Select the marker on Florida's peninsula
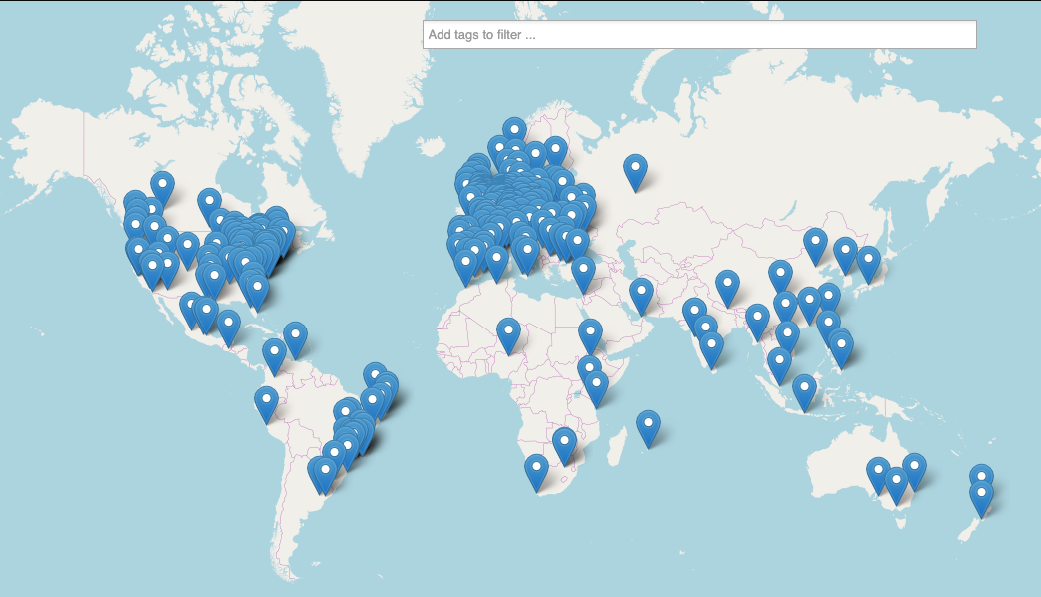This screenshot has width=1041, height=597. 257,292
